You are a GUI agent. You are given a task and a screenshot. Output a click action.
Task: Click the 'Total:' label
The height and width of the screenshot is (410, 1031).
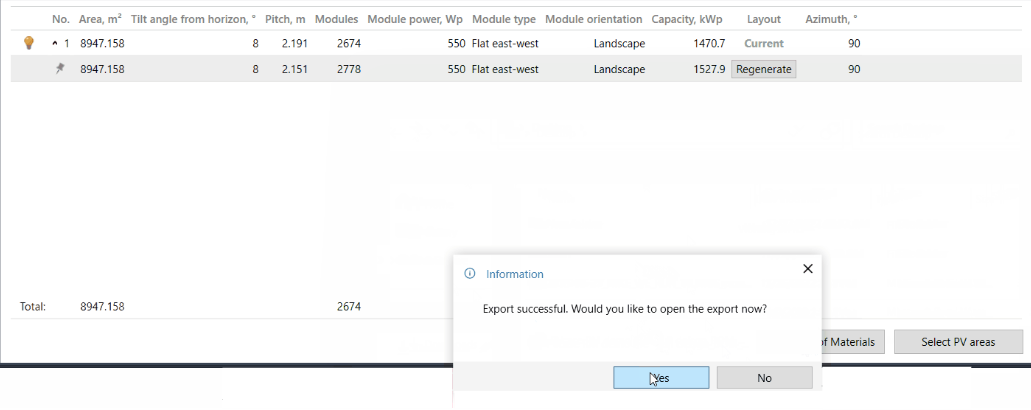tap(33, 306)
